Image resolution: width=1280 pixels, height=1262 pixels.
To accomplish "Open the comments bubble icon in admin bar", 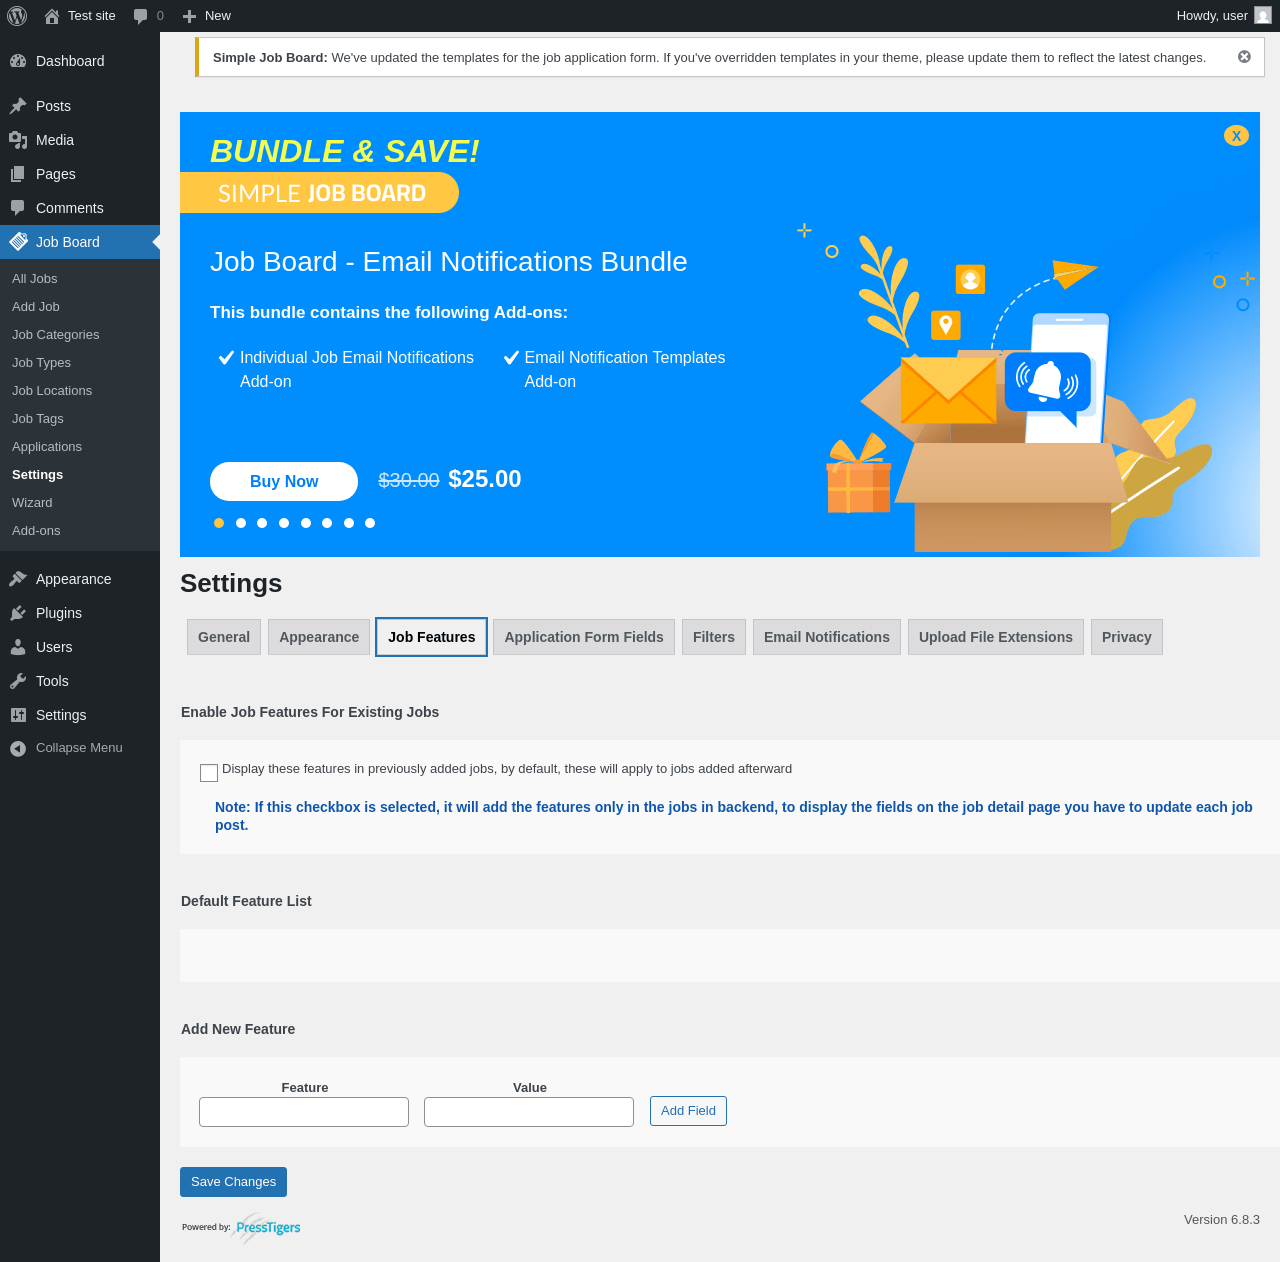I will 141,16.
